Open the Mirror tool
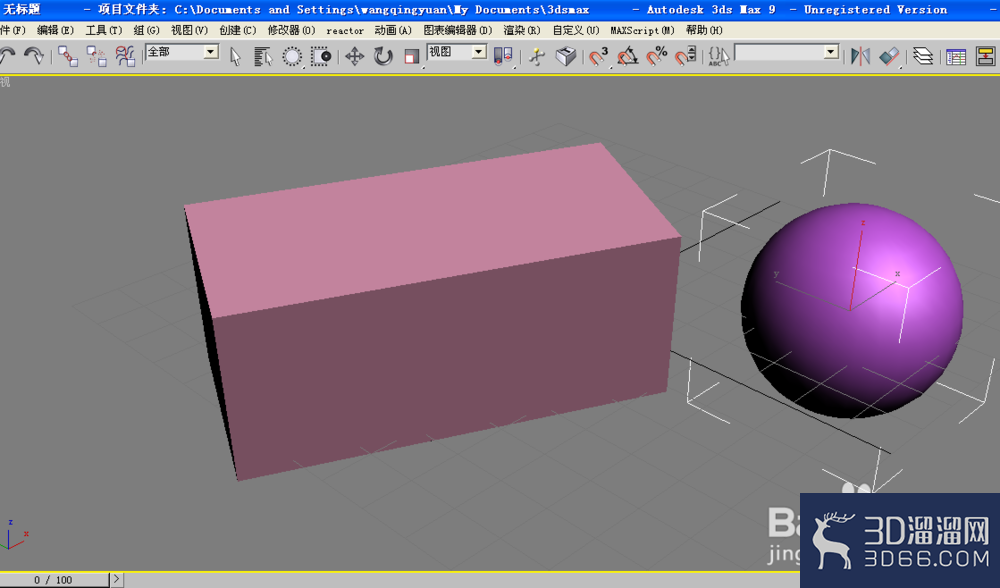Viewport: 1000px width, 588px height. click(860, 57)
